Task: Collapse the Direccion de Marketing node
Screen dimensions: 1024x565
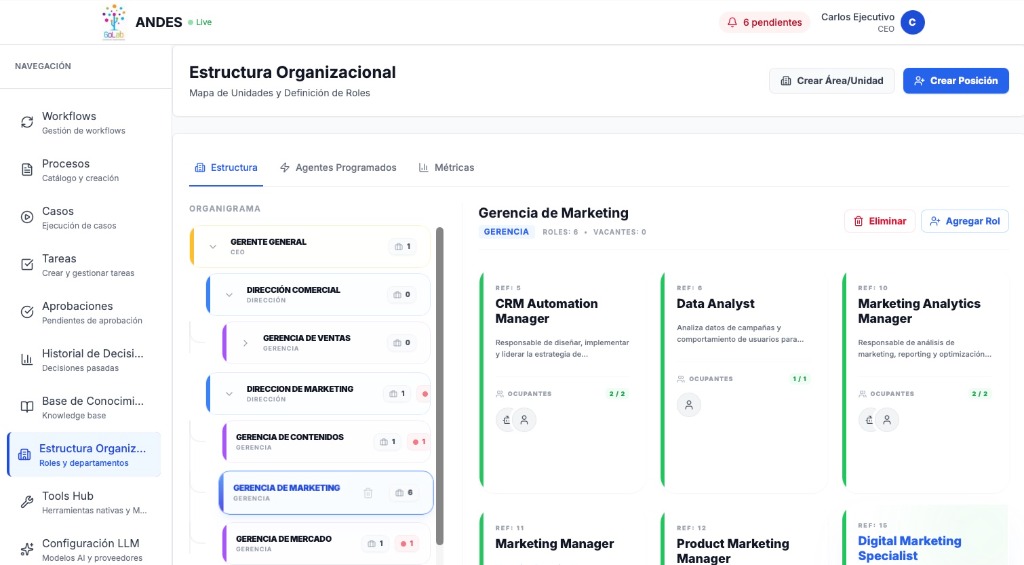Action: click(x=229, y=393)
